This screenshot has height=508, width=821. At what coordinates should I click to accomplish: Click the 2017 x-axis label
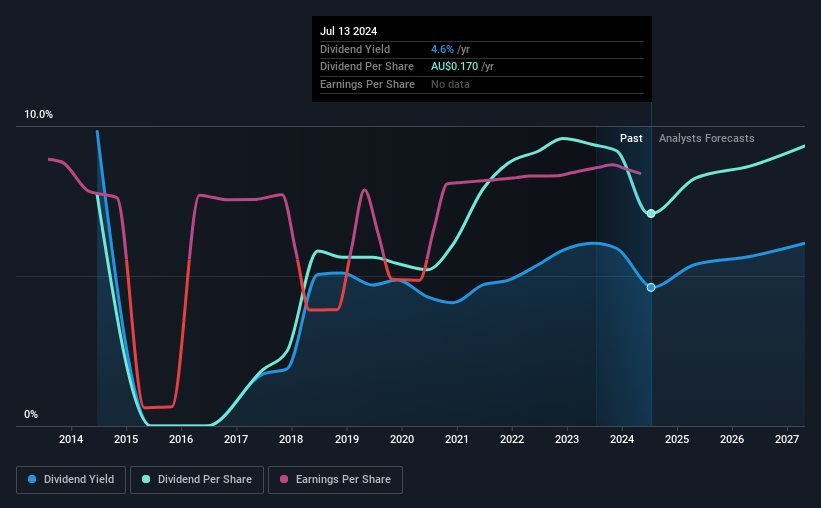(x=236, y=439)
